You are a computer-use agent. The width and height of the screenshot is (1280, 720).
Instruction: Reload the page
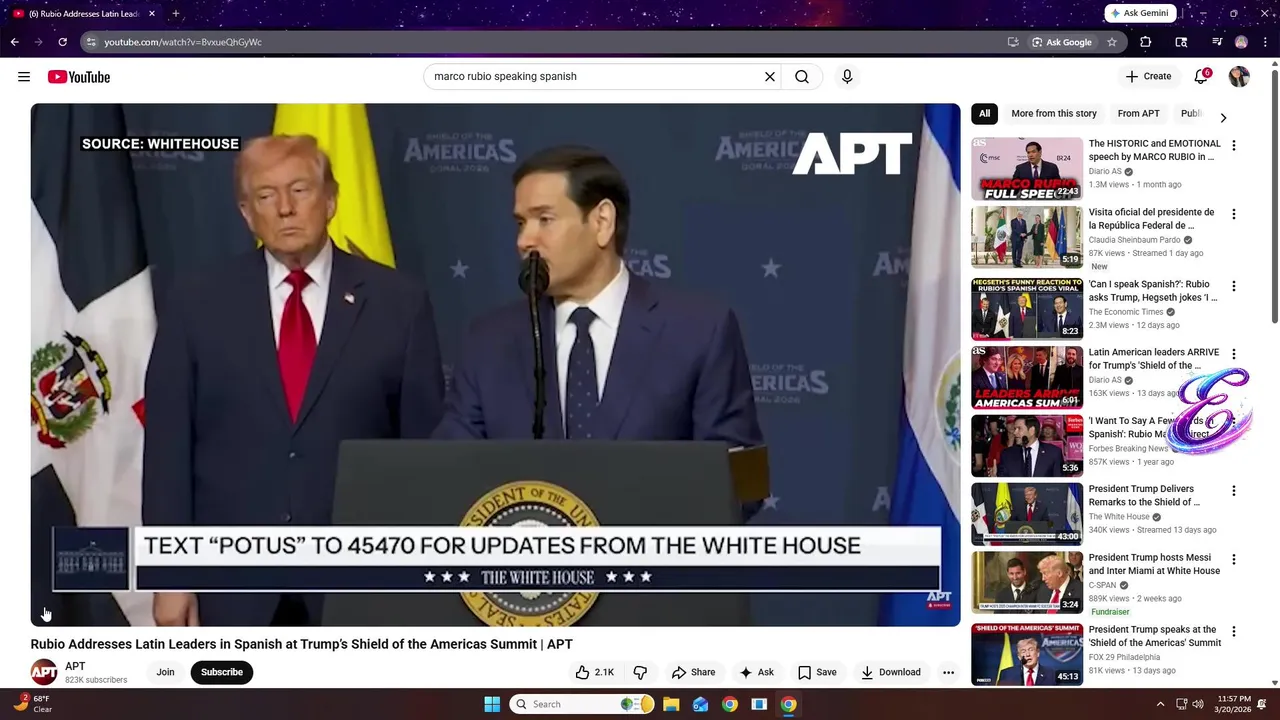(62, 42)
